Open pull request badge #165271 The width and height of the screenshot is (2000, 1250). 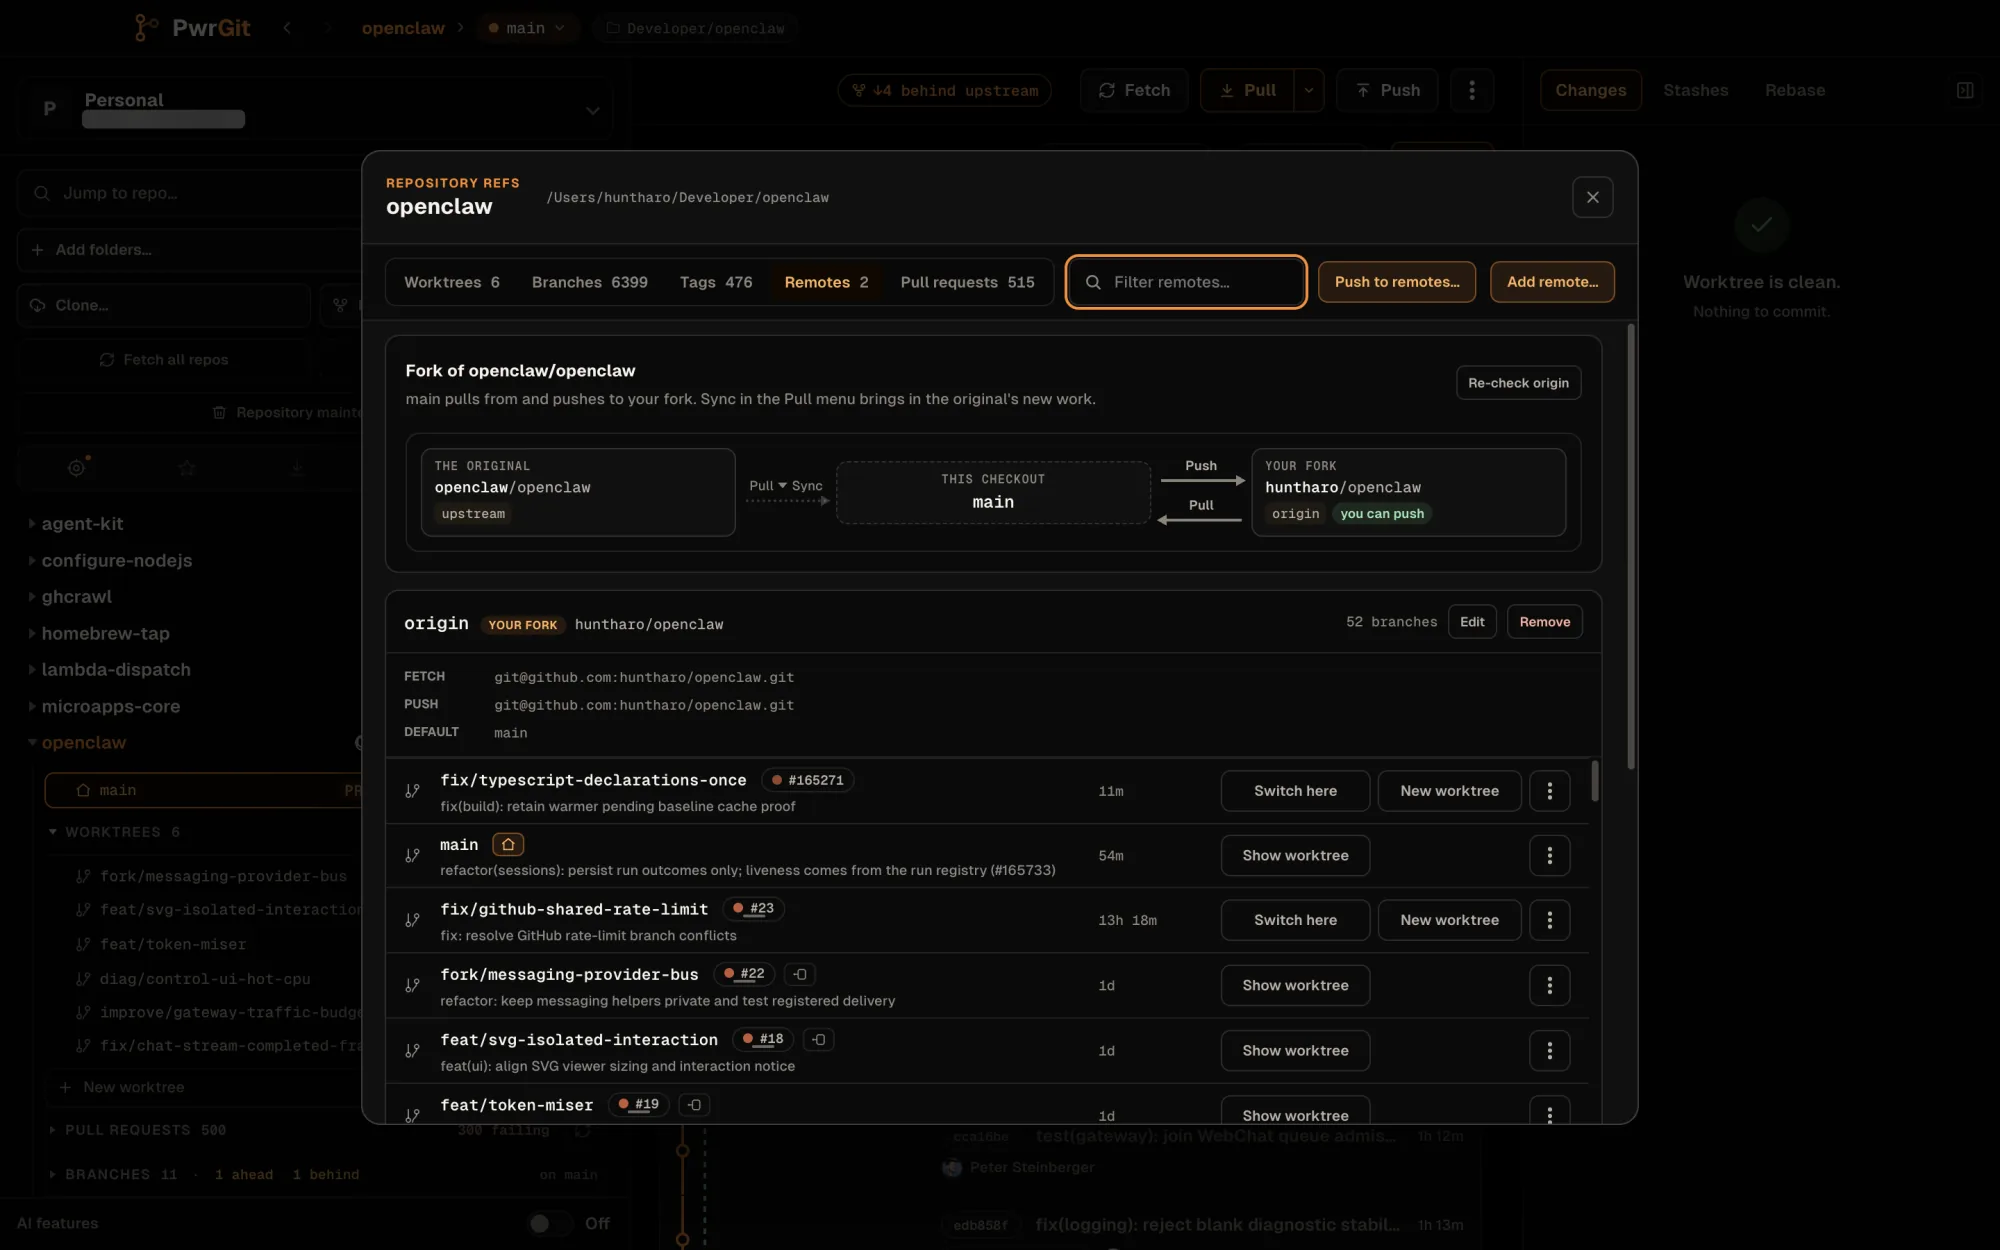[808, 780]
